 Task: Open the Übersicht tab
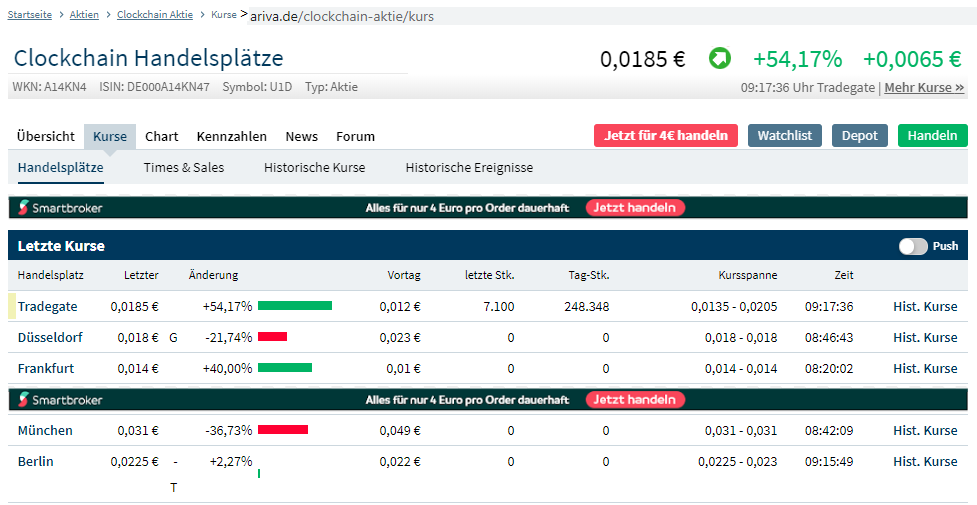(x=45, y=137)
